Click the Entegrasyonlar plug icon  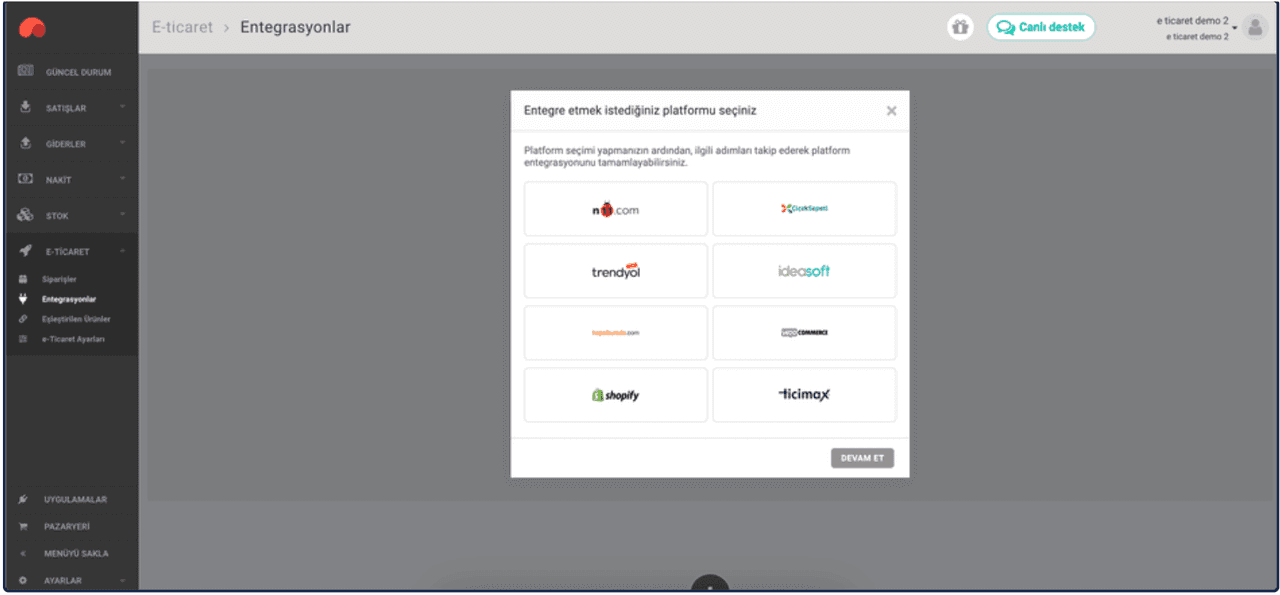click(23, 299)
